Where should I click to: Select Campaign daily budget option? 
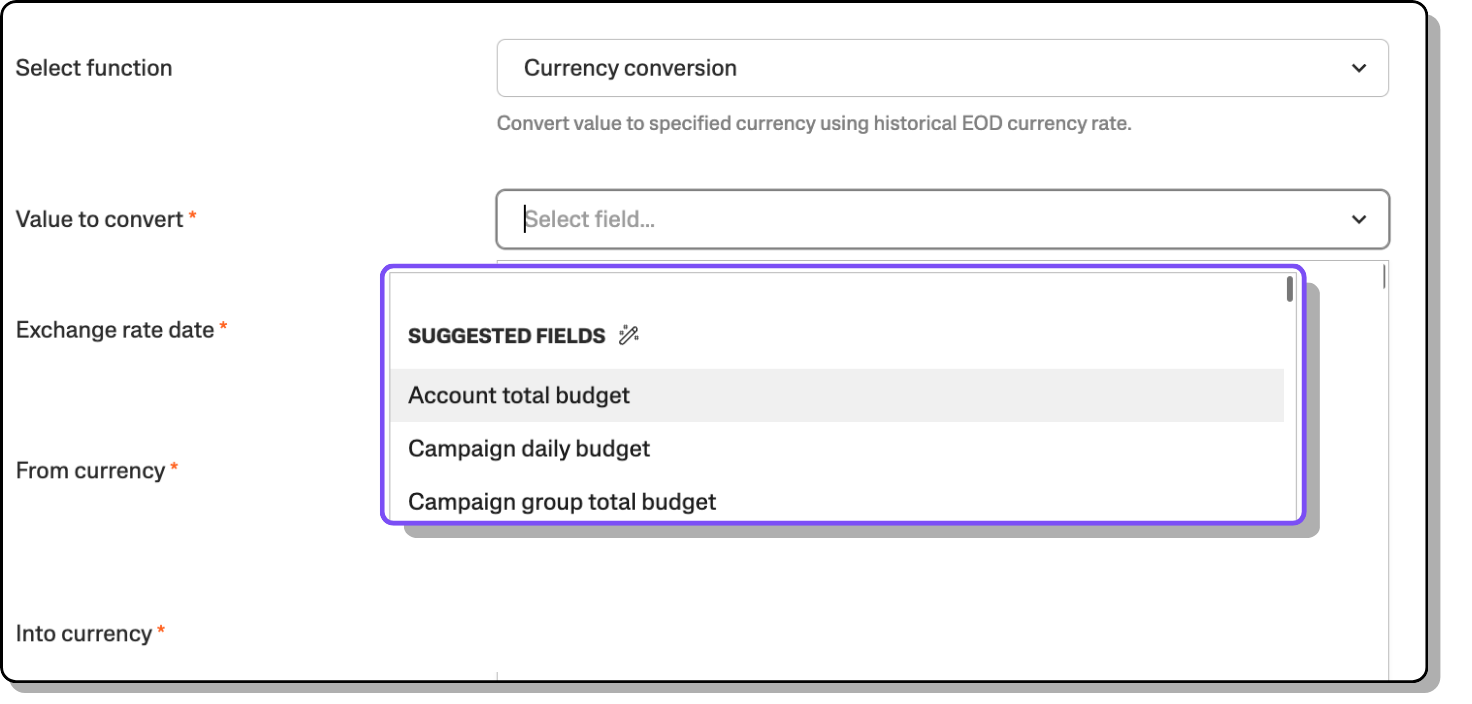tap(529, 448)
